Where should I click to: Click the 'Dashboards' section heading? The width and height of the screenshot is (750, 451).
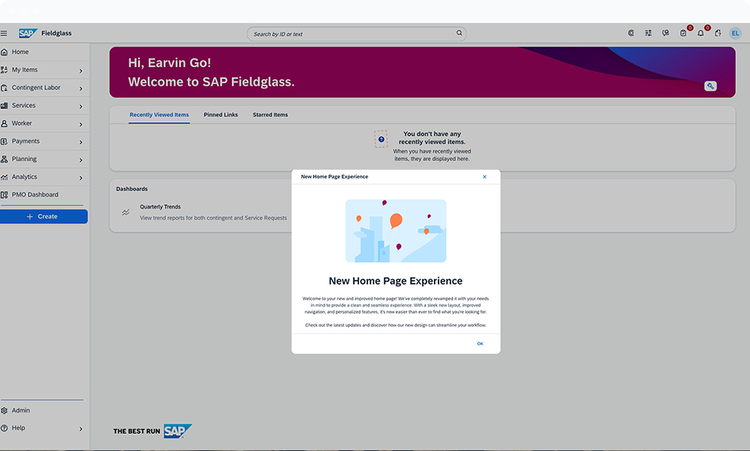pos(132,189)
